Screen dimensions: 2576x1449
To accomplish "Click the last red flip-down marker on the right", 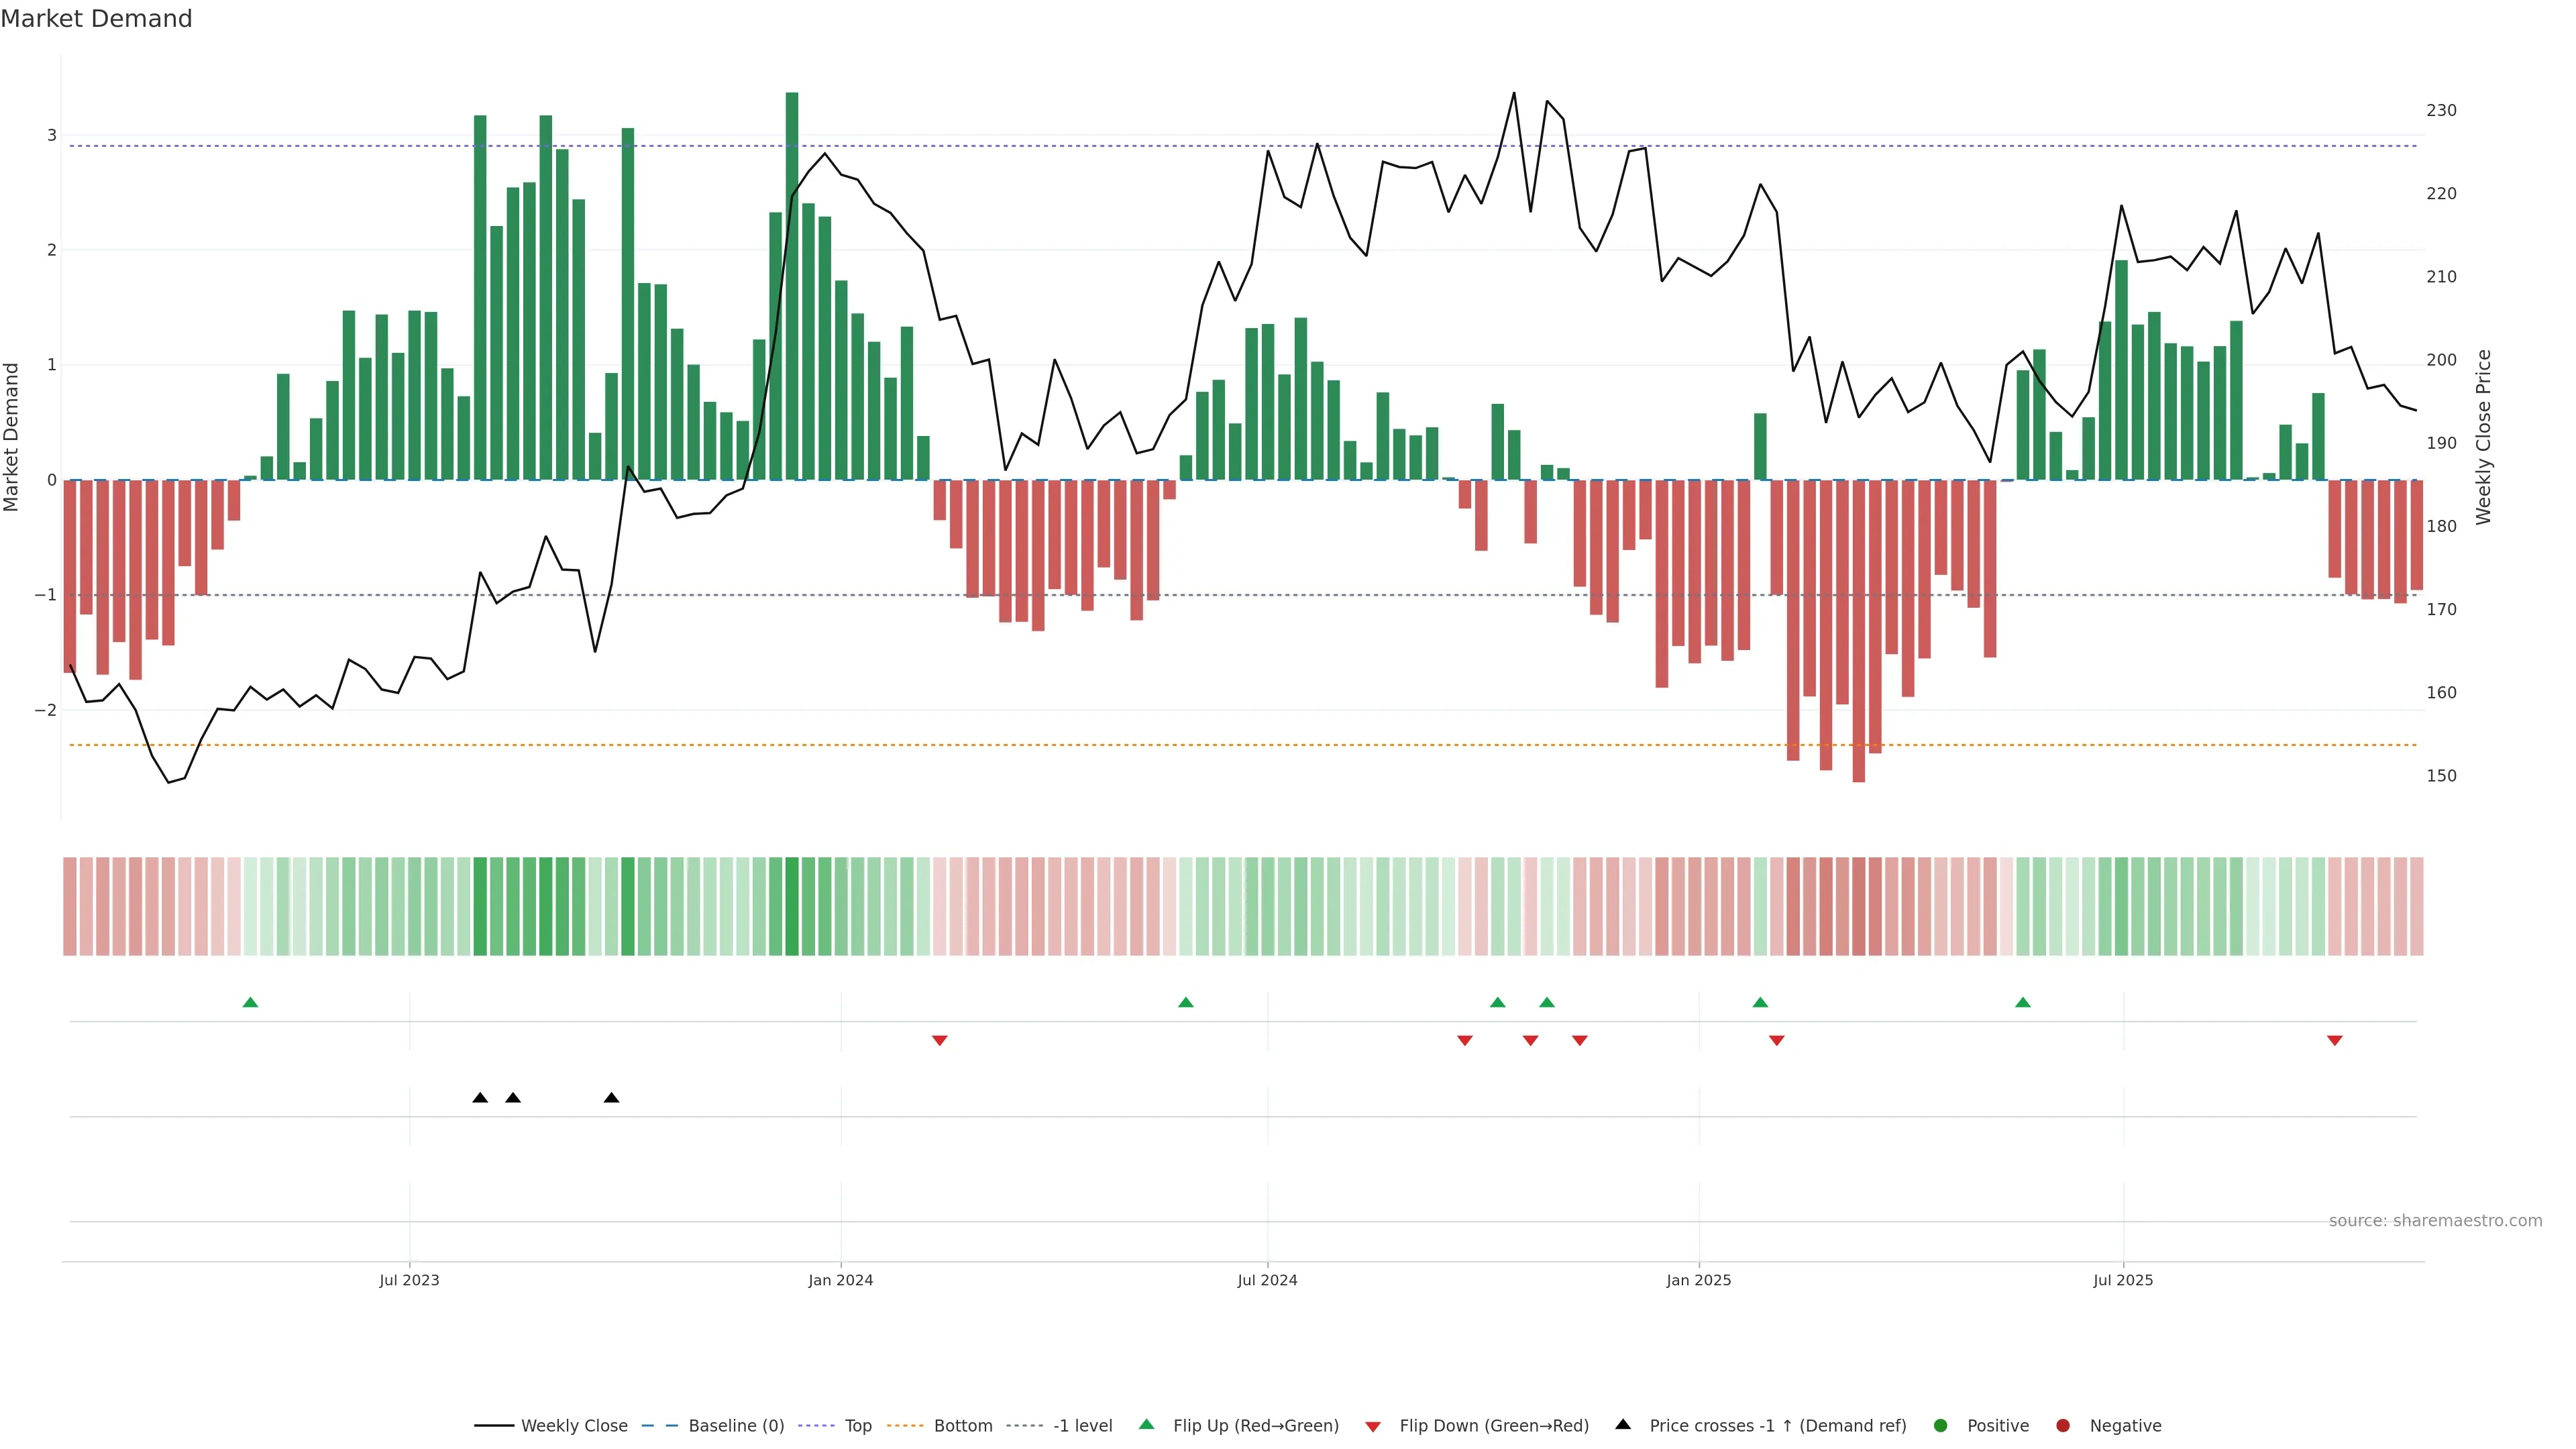I will point(2335,1040).
